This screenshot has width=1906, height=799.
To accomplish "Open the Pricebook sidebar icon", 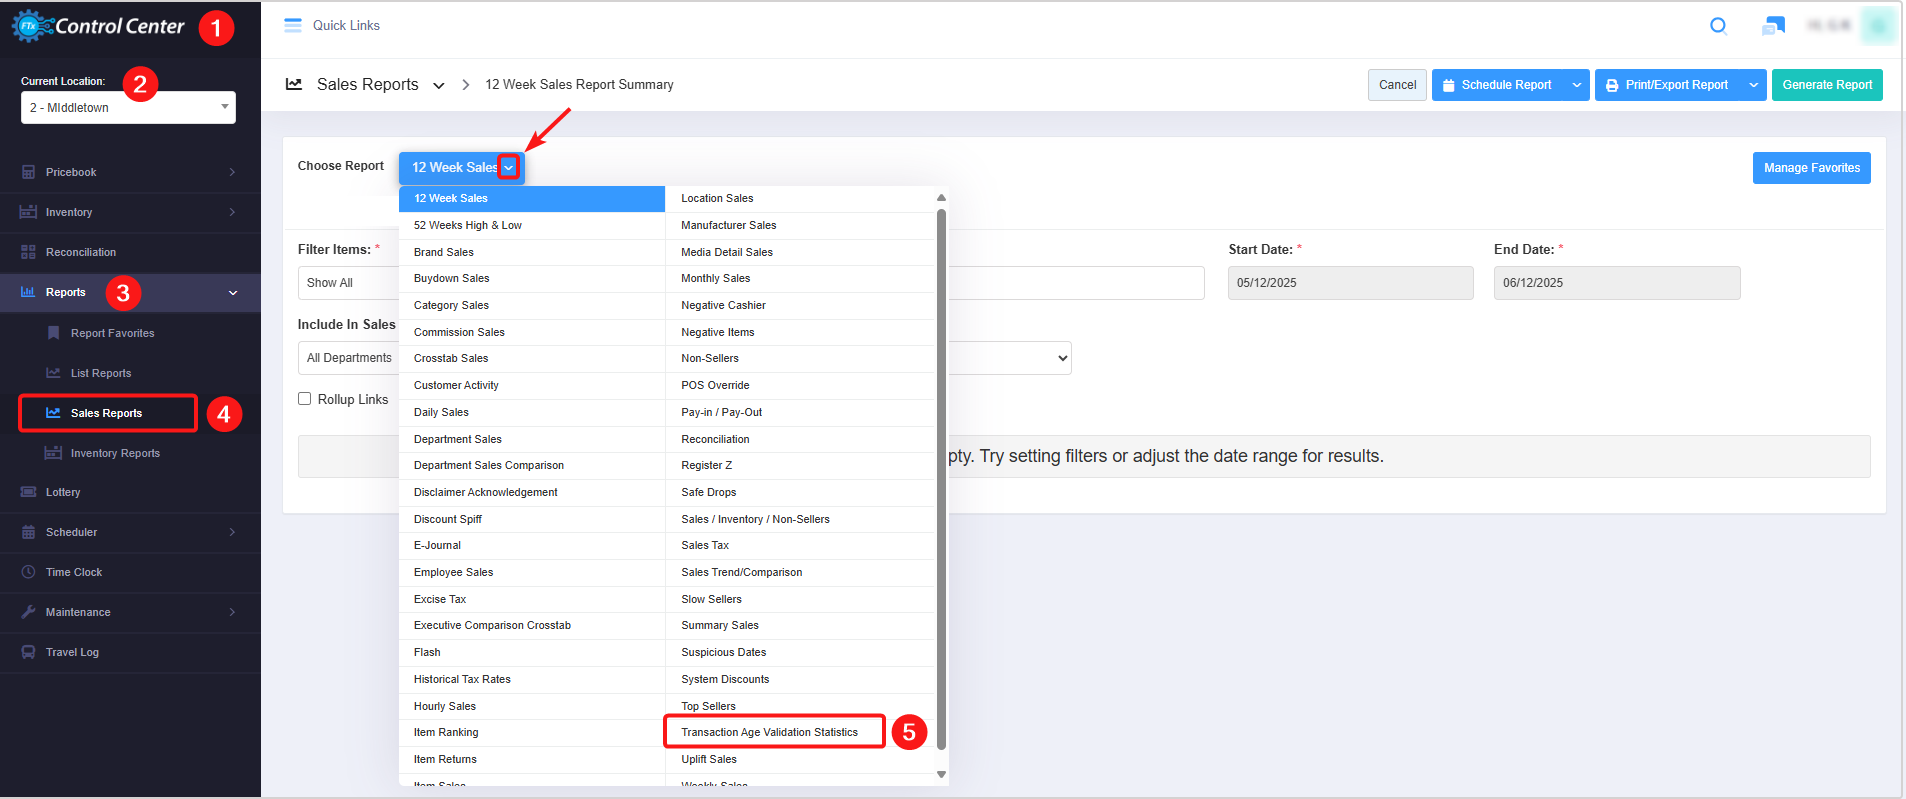I will 28,172.
